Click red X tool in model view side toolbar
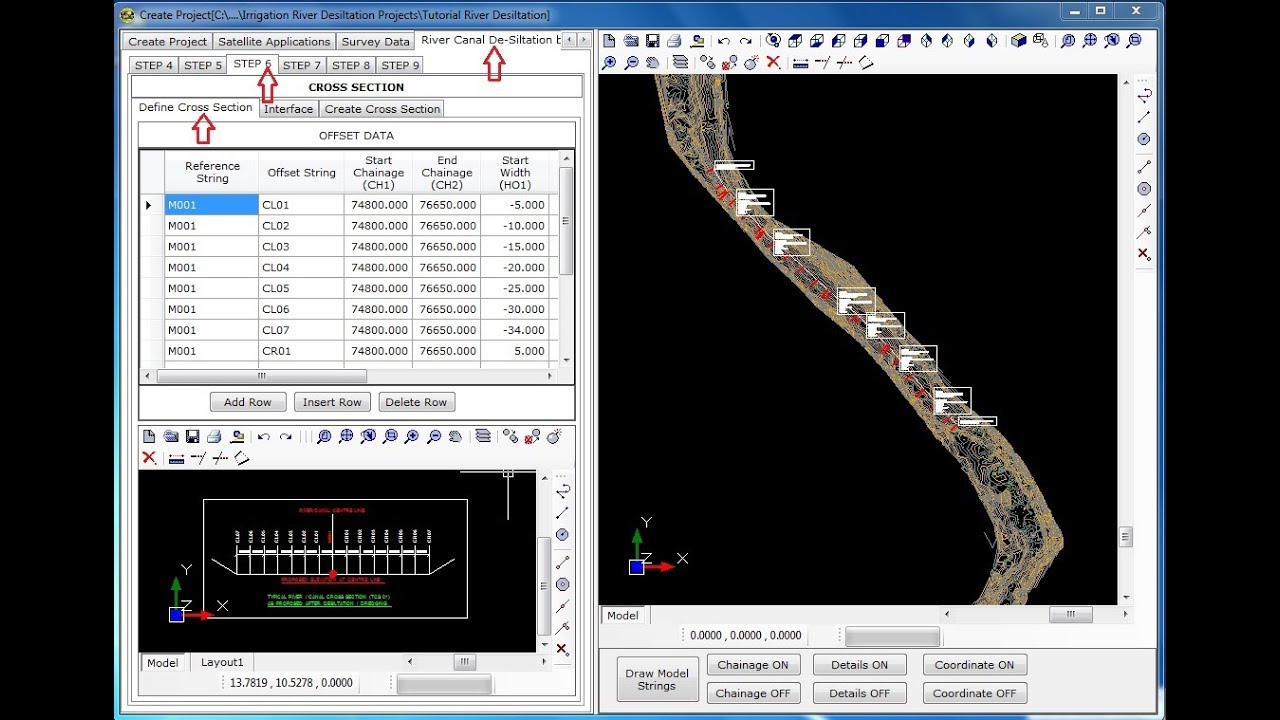 pos(1144,255)
